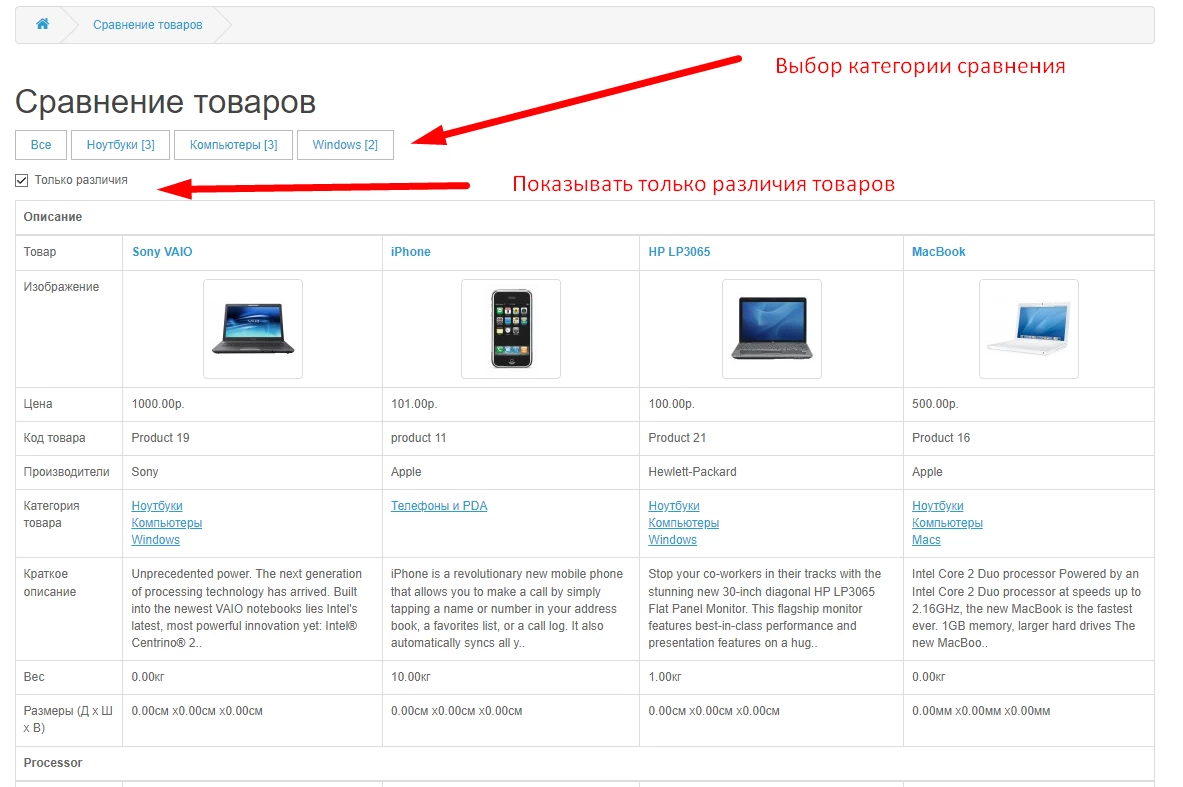The width and height of the screenshot is (1183, 787).
Task: Open Ноутбуки category under MacBook
Action: coord(938,506)
